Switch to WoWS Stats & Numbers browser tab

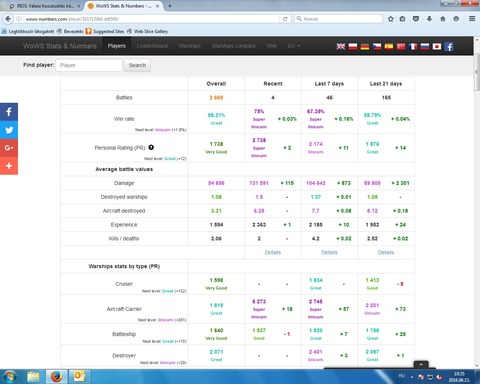pos(123,6)
